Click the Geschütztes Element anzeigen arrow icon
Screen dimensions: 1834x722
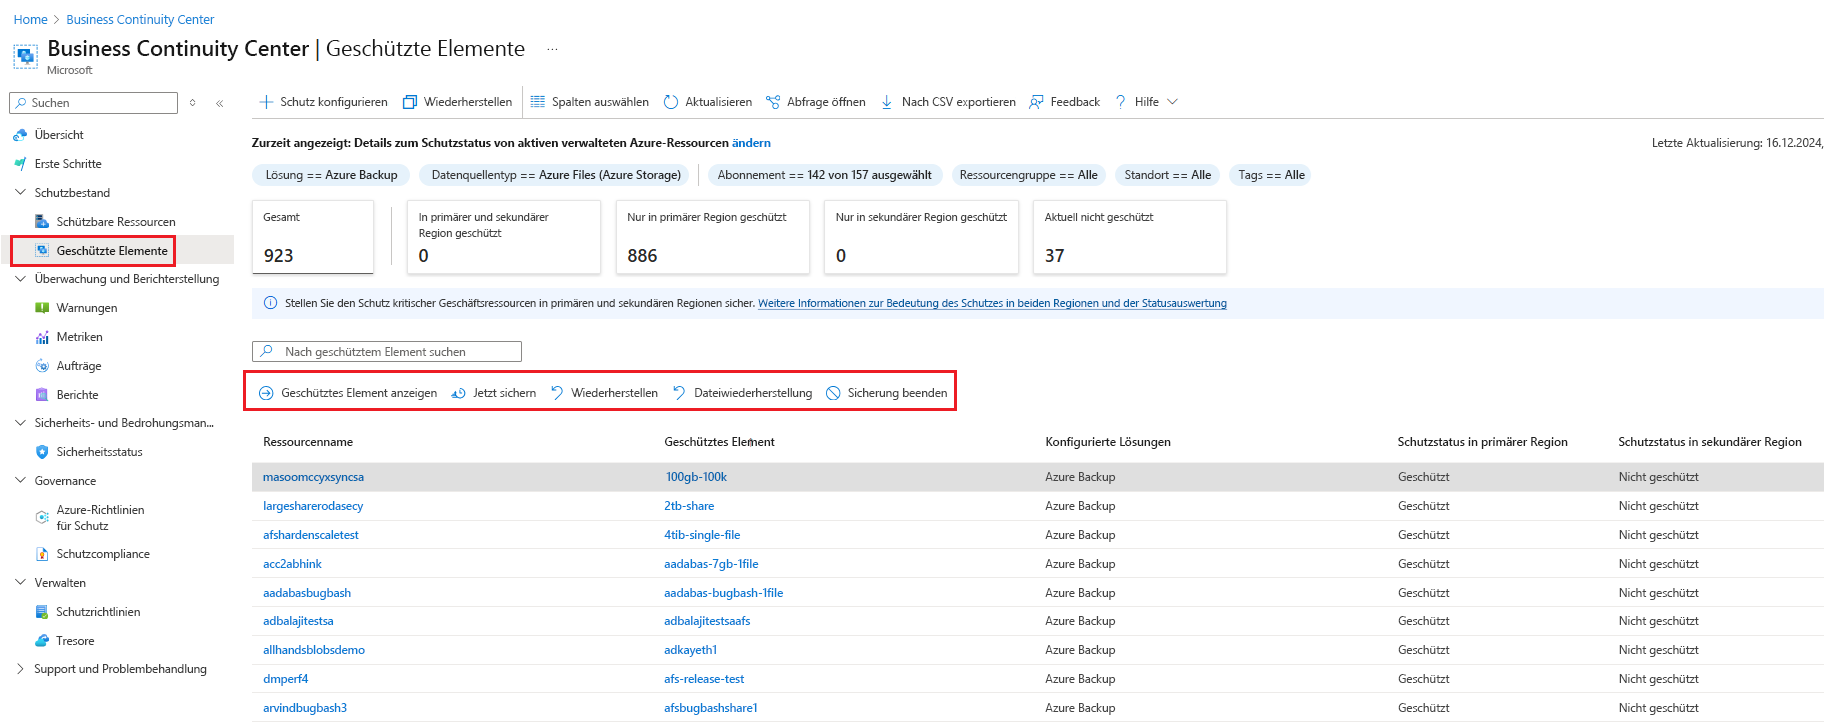tap(266, 393)
